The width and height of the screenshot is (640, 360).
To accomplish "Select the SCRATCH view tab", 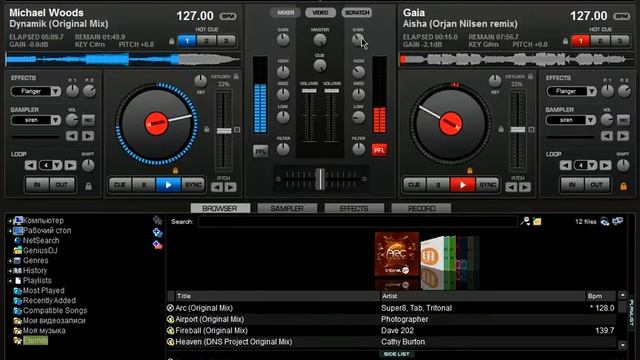I will pos(357,13).
